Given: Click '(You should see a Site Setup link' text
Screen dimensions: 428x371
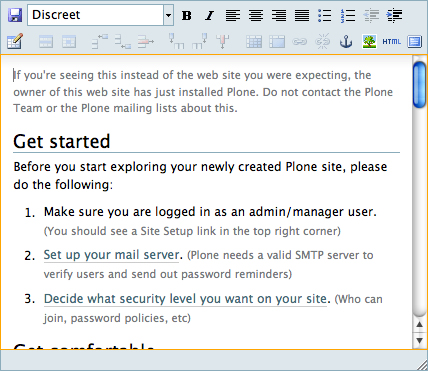Looking at the screenshot, I should [192, 231].
